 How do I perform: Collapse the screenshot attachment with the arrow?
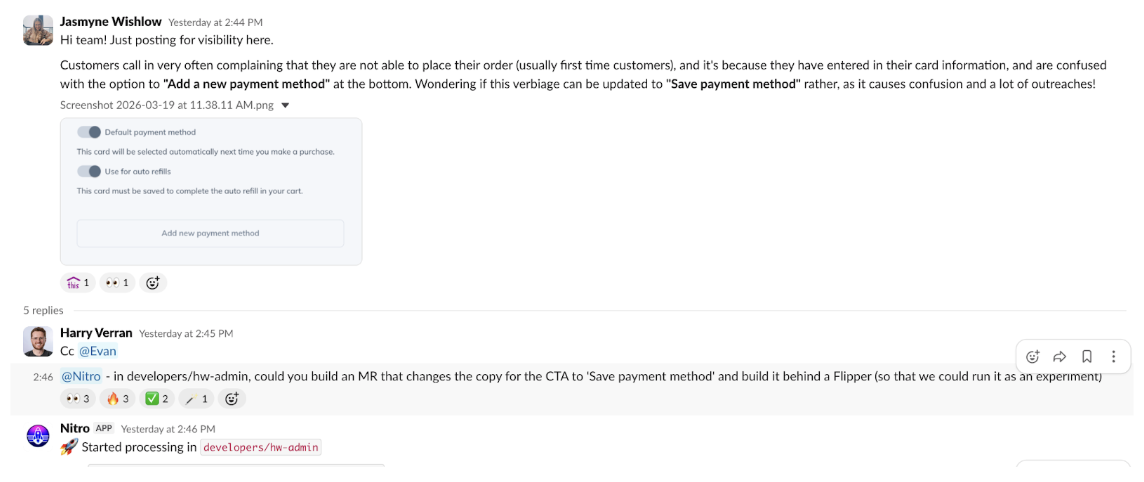coord(285,105)
